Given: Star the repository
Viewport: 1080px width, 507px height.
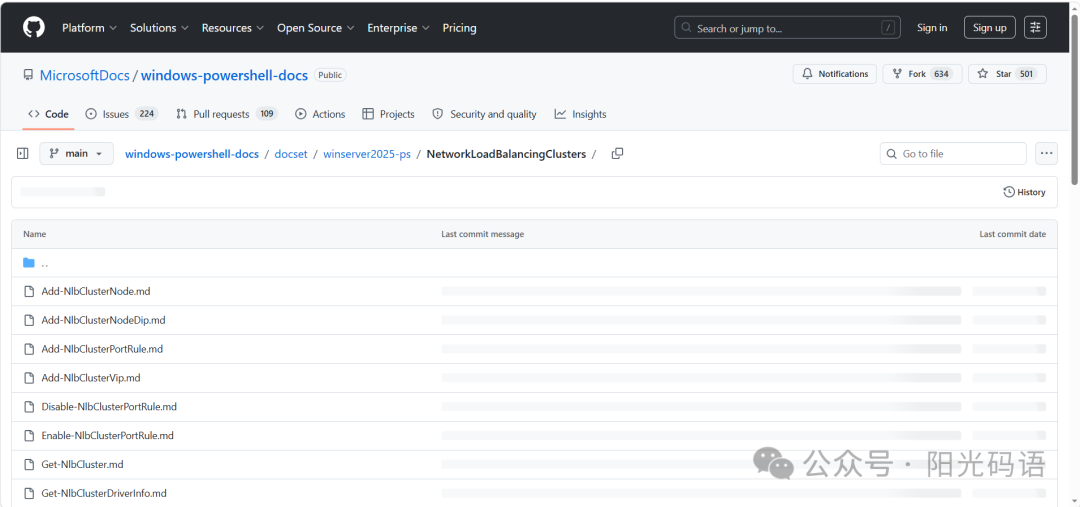Looking at the screenshot, I should coord(1007,74).
